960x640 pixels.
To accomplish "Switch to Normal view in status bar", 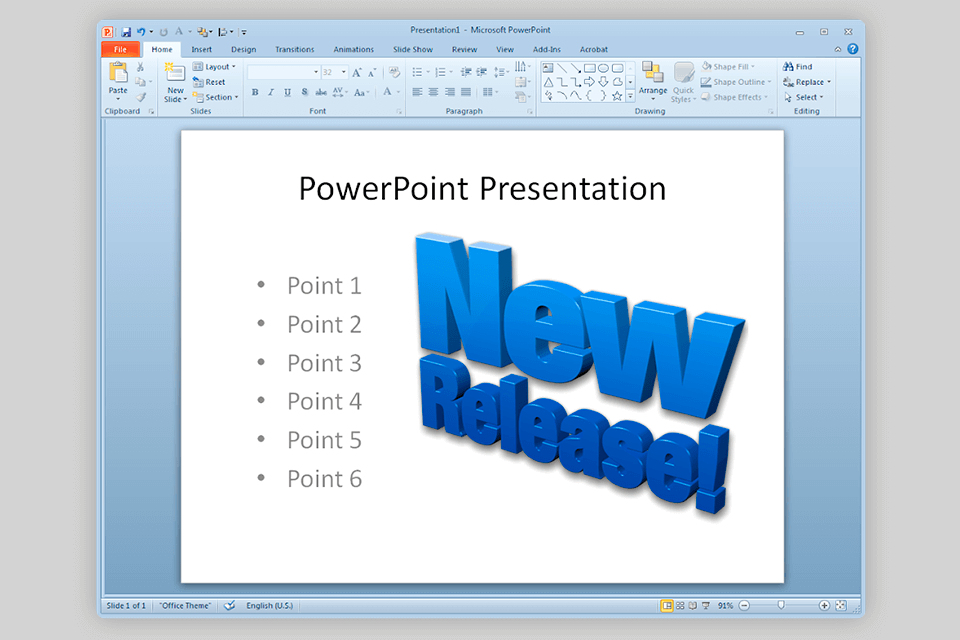I will click(667, 606).
